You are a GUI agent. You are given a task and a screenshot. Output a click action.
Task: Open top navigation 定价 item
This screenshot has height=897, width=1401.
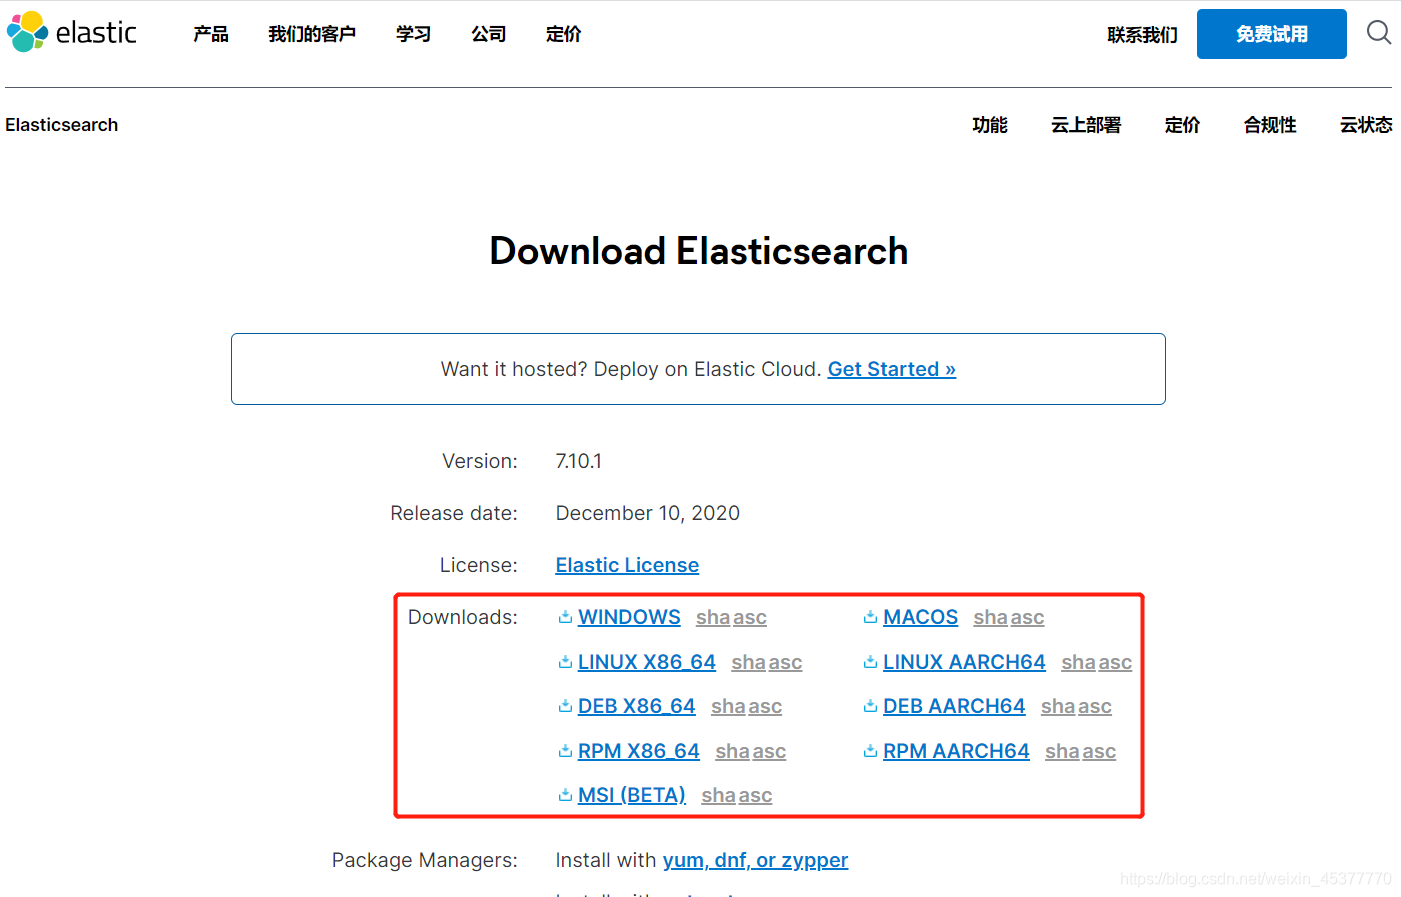(564, 34)
